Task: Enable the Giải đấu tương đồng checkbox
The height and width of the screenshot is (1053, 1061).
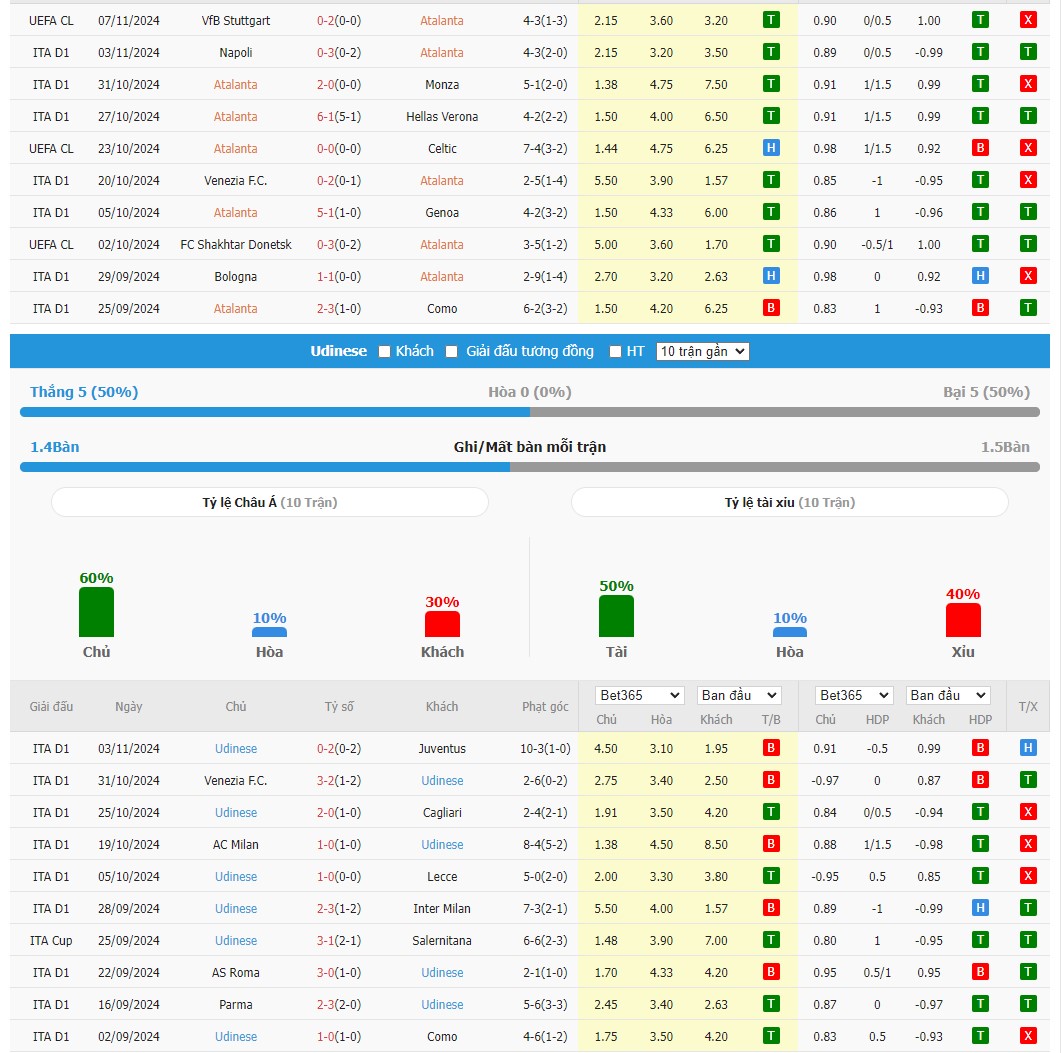Action: [451, 351]
